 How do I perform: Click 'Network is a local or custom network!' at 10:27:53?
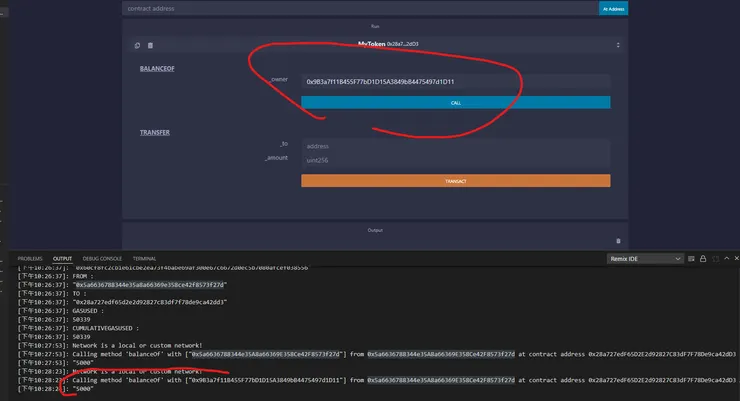137,346
